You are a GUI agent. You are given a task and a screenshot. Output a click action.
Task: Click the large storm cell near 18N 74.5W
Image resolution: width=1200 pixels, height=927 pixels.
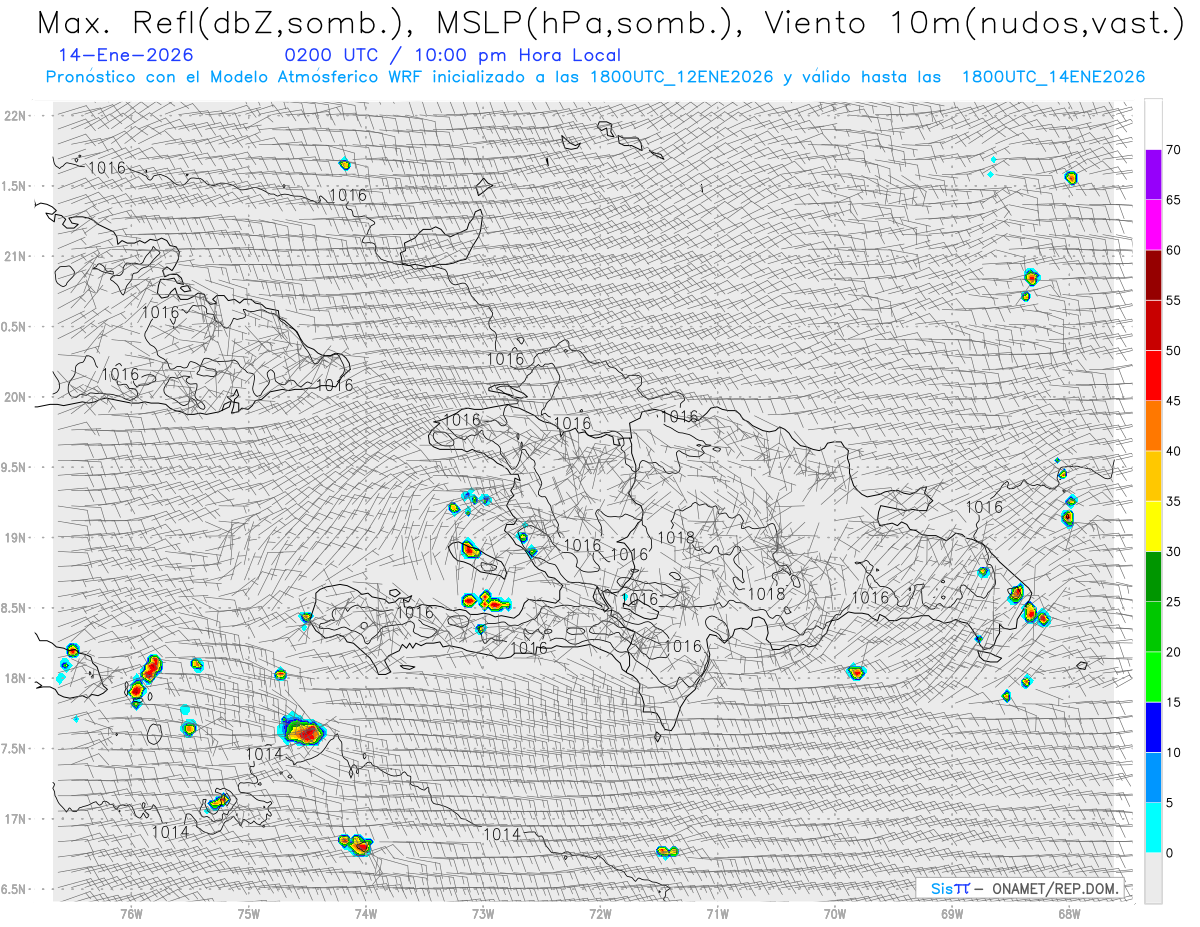pos(302,731)
